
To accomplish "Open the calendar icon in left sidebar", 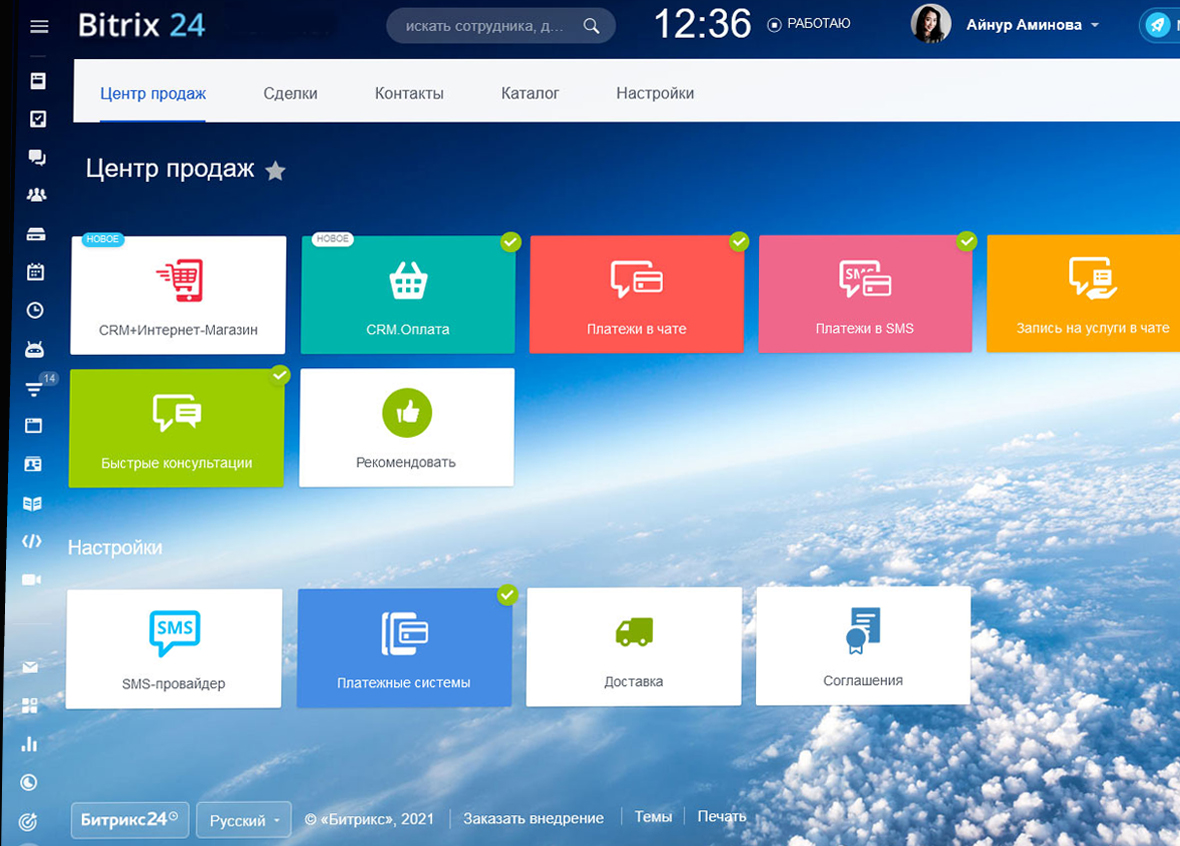I will coord(35,272).
